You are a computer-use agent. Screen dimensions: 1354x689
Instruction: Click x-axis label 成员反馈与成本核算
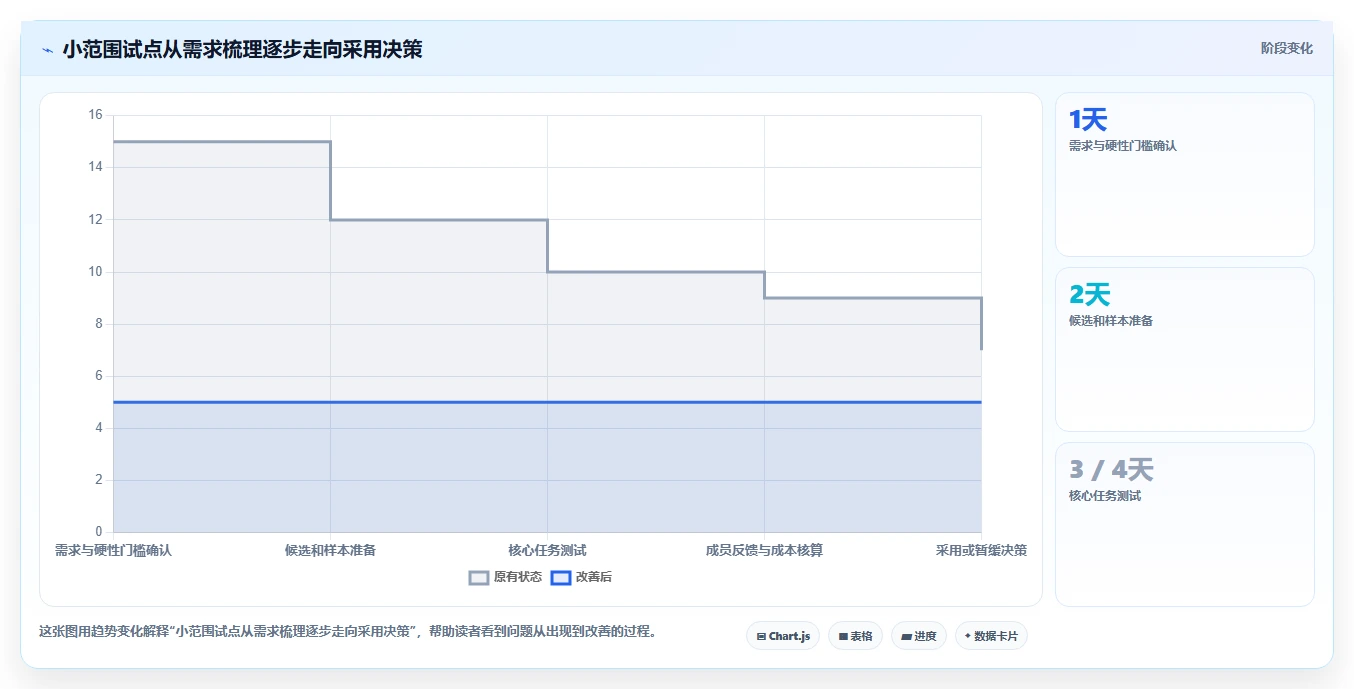pyautogui.click(x=764, y=550)
